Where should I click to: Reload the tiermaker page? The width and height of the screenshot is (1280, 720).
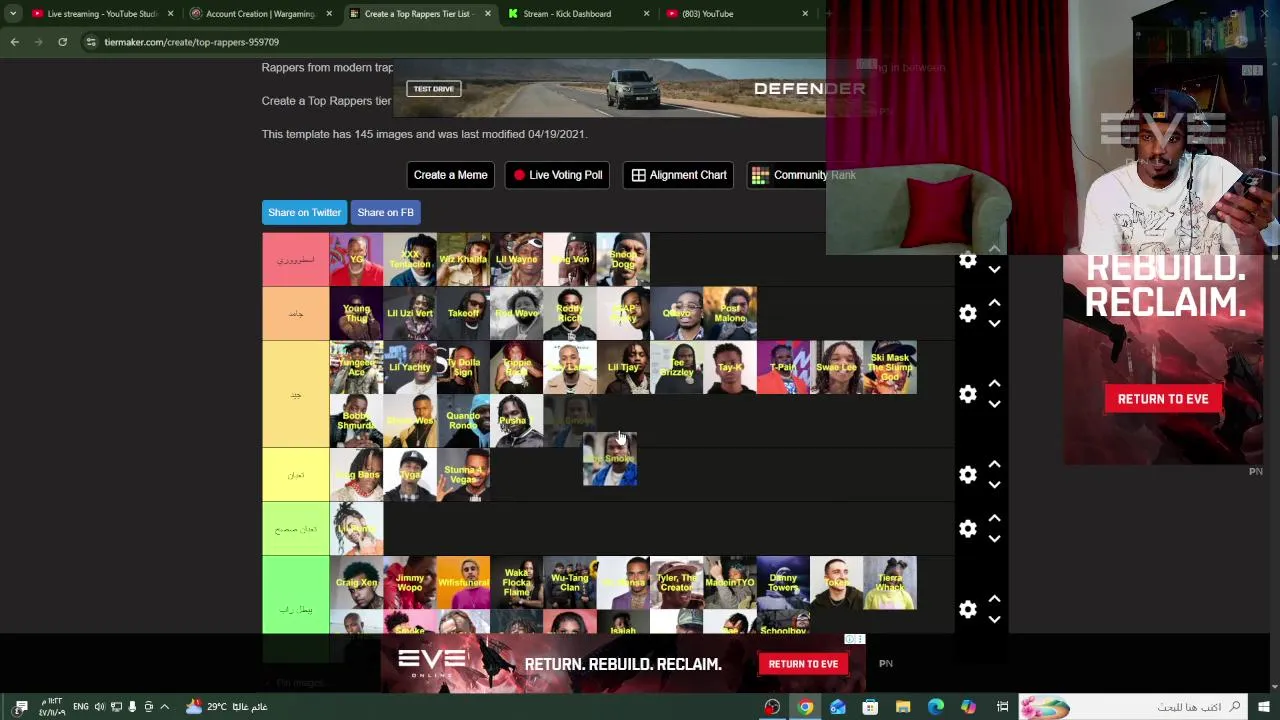[x=62, y=42]
